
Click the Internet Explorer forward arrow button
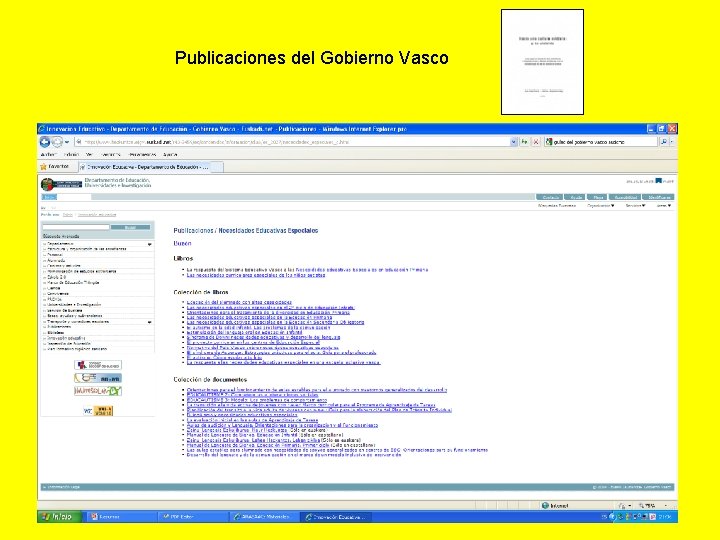[x=57, y=142]
